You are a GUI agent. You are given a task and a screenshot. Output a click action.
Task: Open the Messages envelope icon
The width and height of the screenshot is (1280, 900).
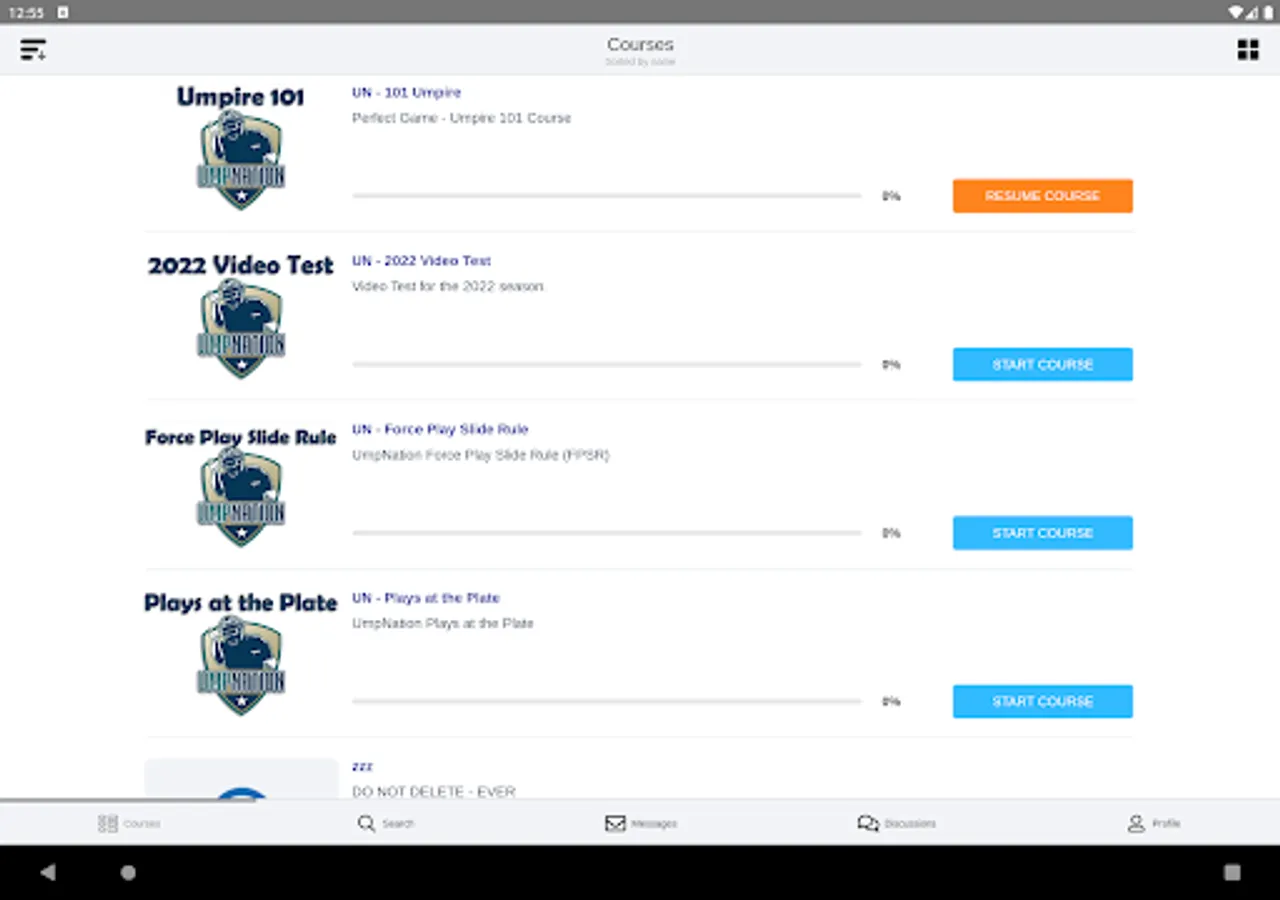coord(615,823)
